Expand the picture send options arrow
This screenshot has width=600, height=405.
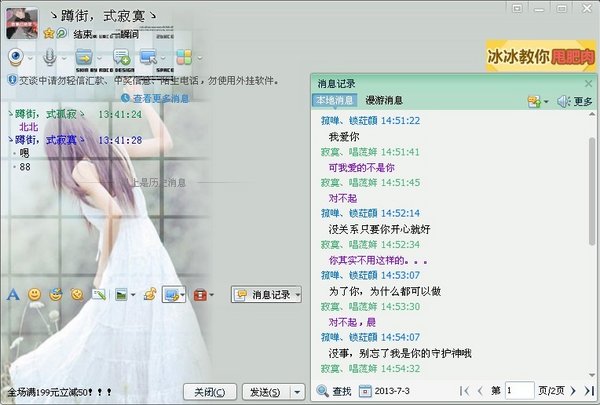133,295
